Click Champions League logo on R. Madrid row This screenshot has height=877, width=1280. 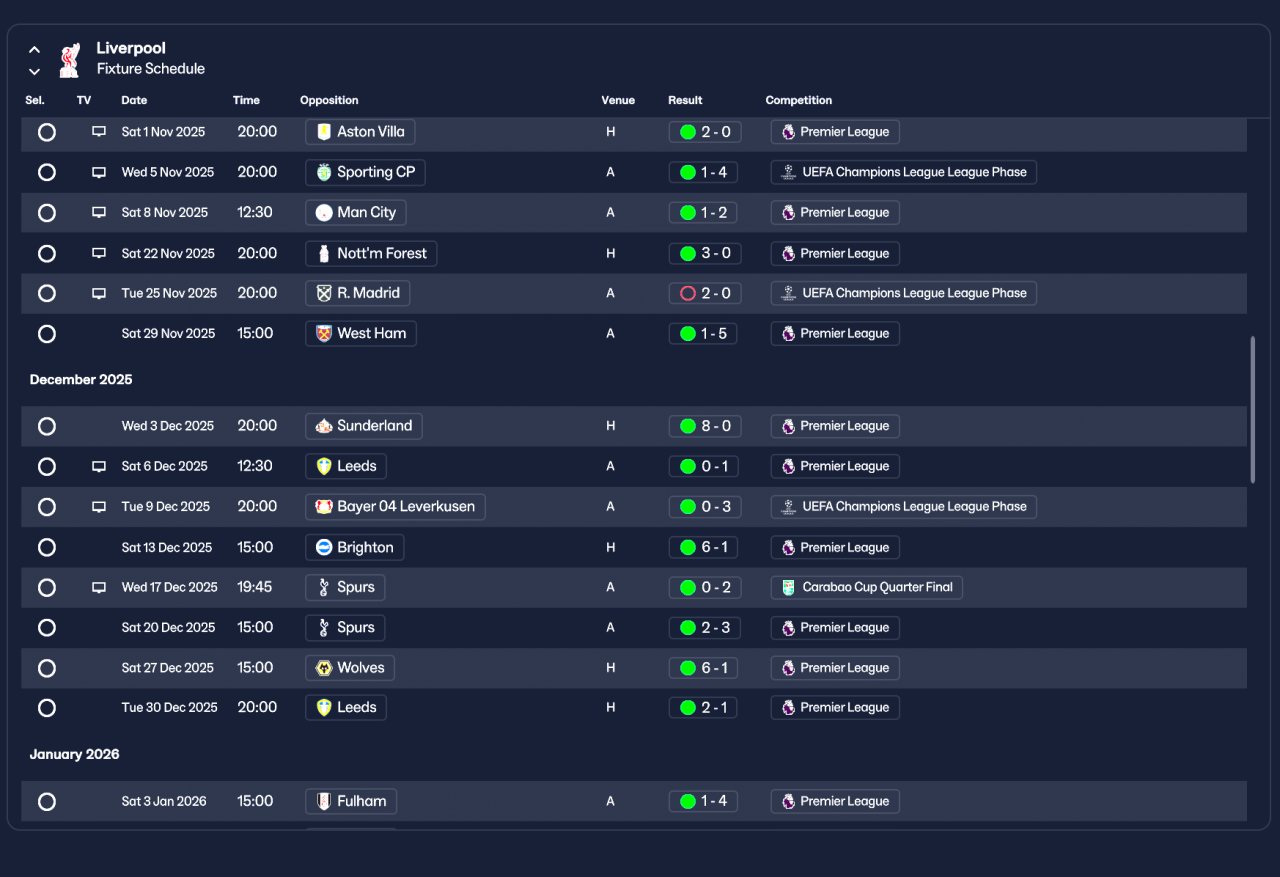[x=788, y=293]
